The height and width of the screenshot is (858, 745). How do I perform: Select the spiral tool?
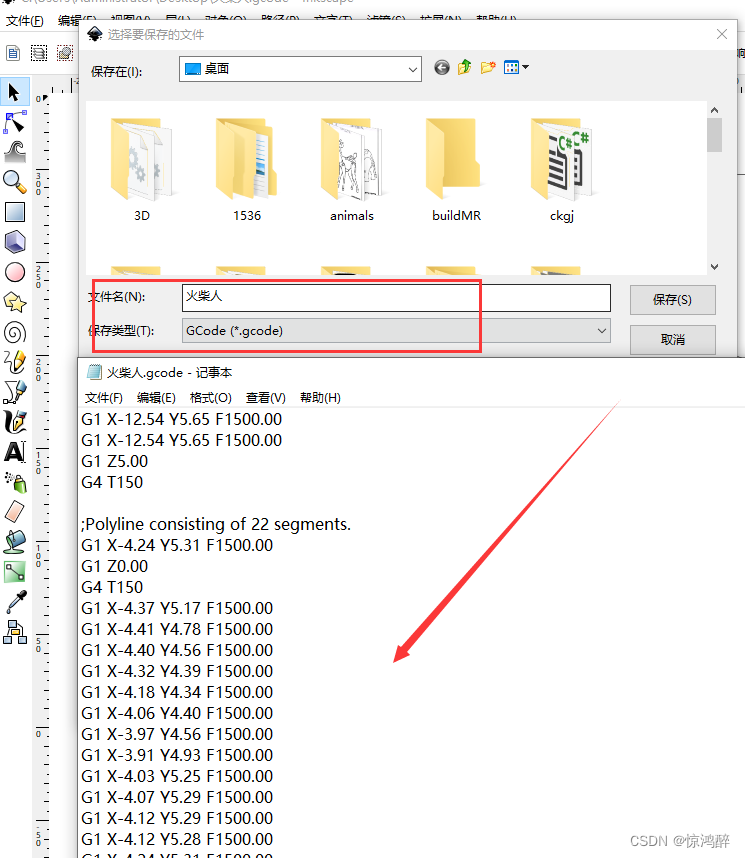point(15,332)
